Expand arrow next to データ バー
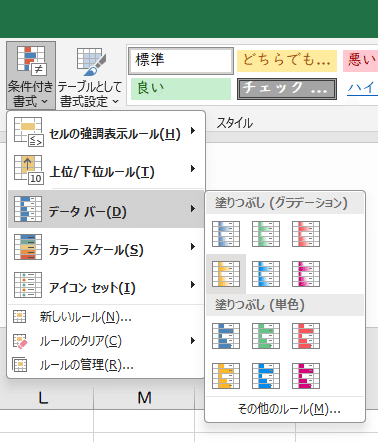This screenshot has height=442, width=378. point(193,209)
